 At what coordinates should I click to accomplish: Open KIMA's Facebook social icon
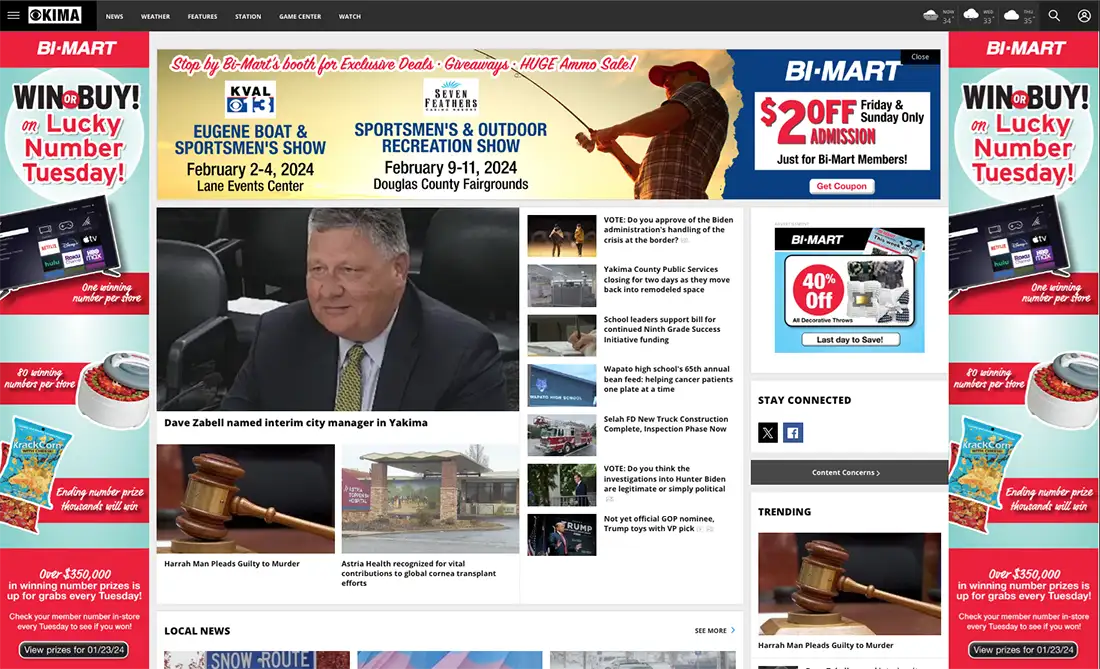[x=793, y=433]
